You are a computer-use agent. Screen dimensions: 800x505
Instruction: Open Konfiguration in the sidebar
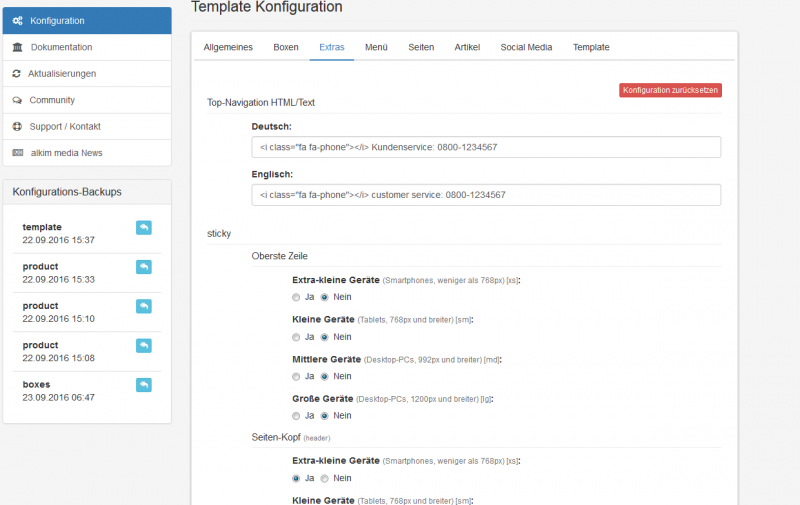coord(87,21)
